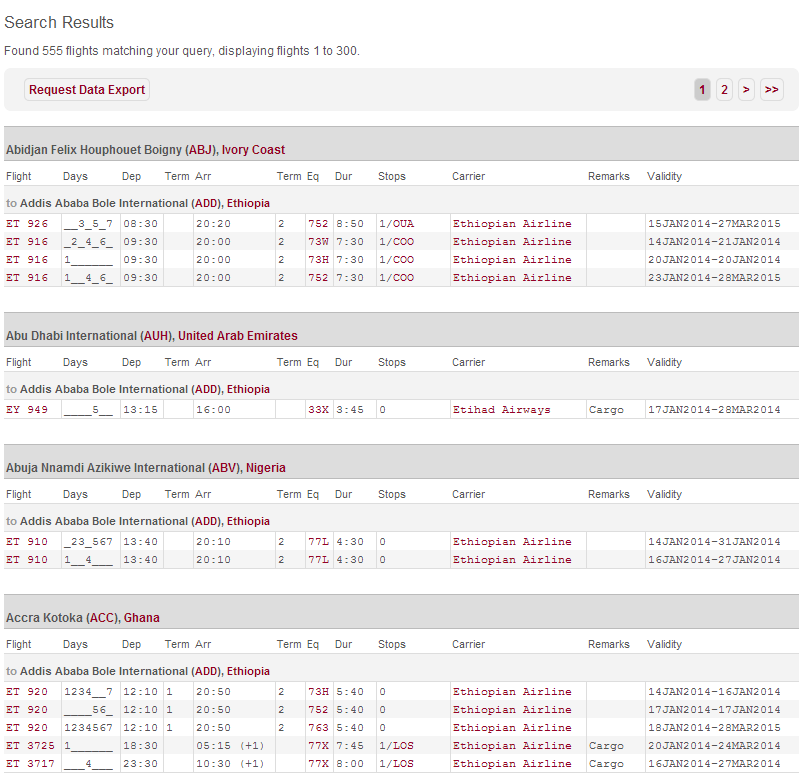Select page 1 of the results
This screenshot has height=780, width=802.
tap(701, 89)
